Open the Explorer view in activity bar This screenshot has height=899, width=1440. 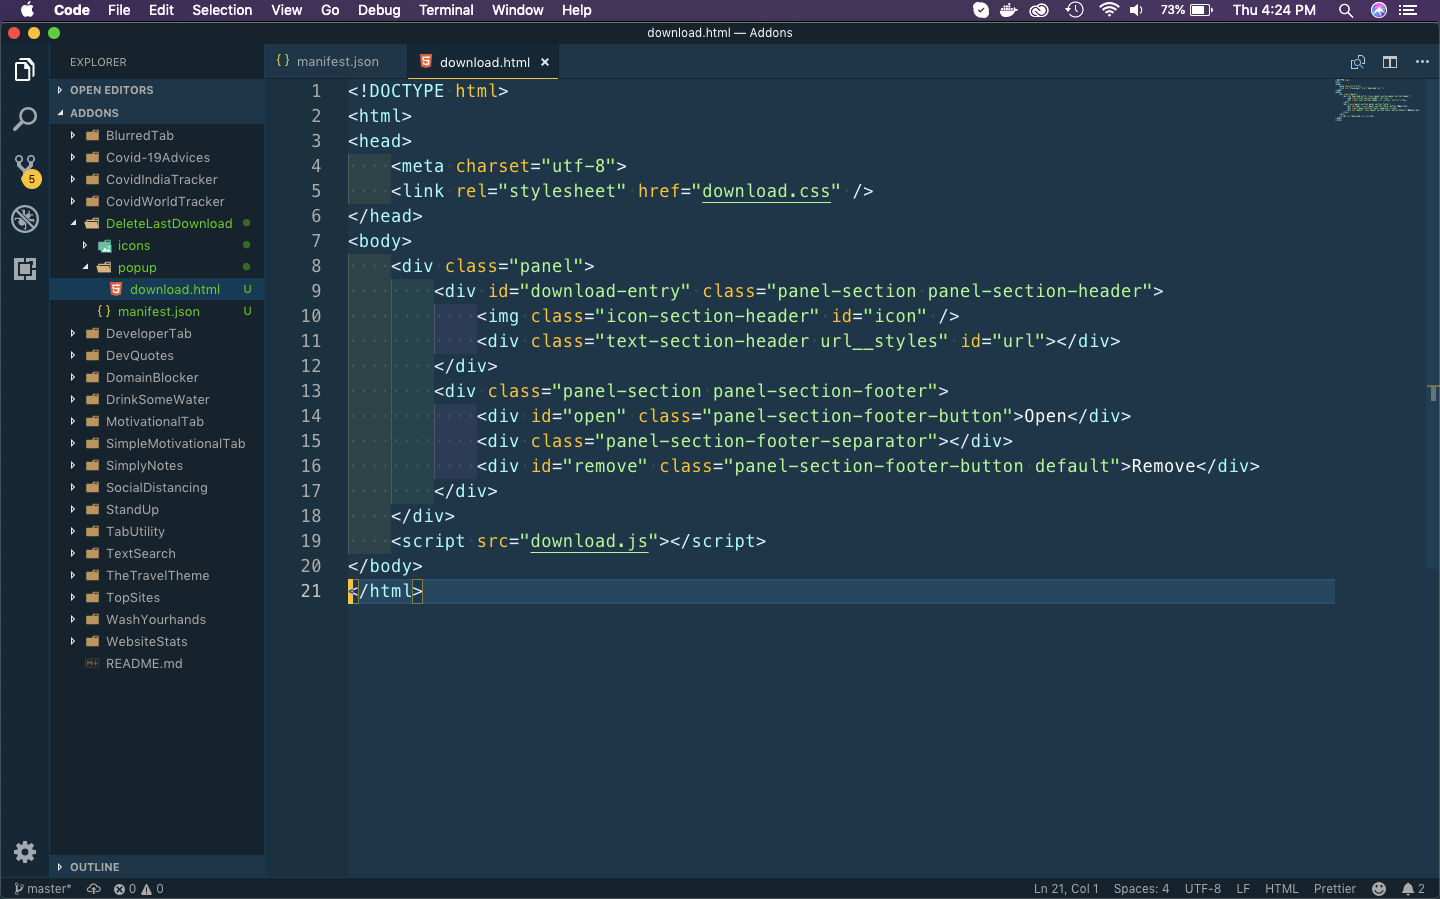point(25,70)
